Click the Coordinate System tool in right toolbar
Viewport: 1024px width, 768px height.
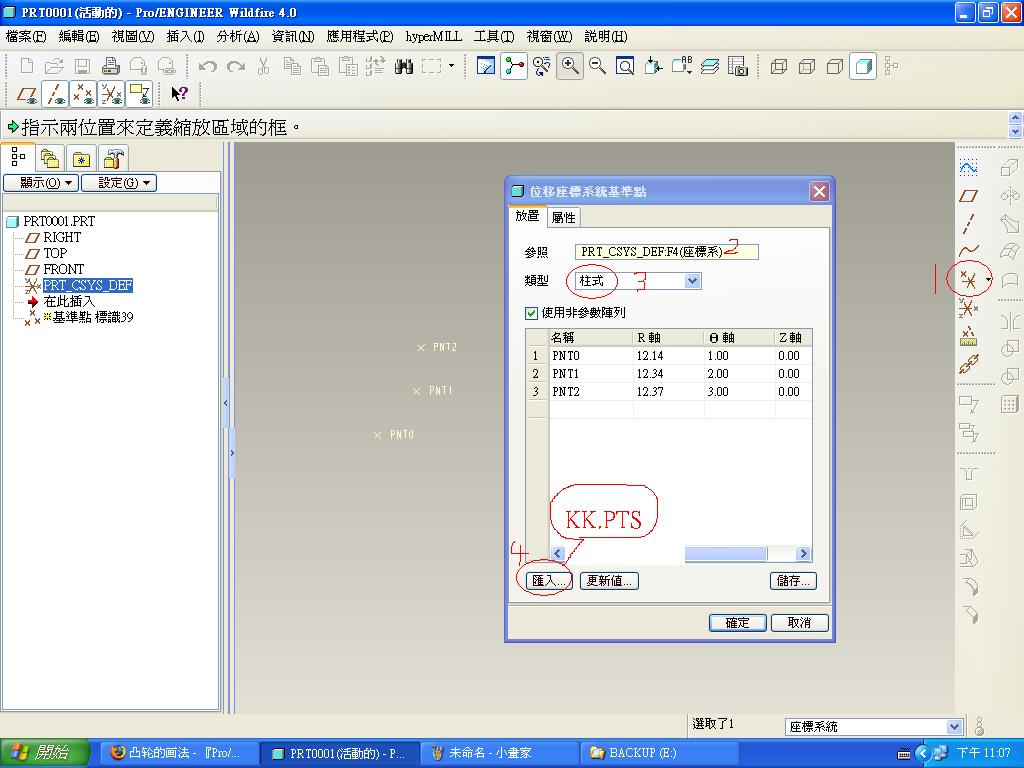(x=968, y=308)
